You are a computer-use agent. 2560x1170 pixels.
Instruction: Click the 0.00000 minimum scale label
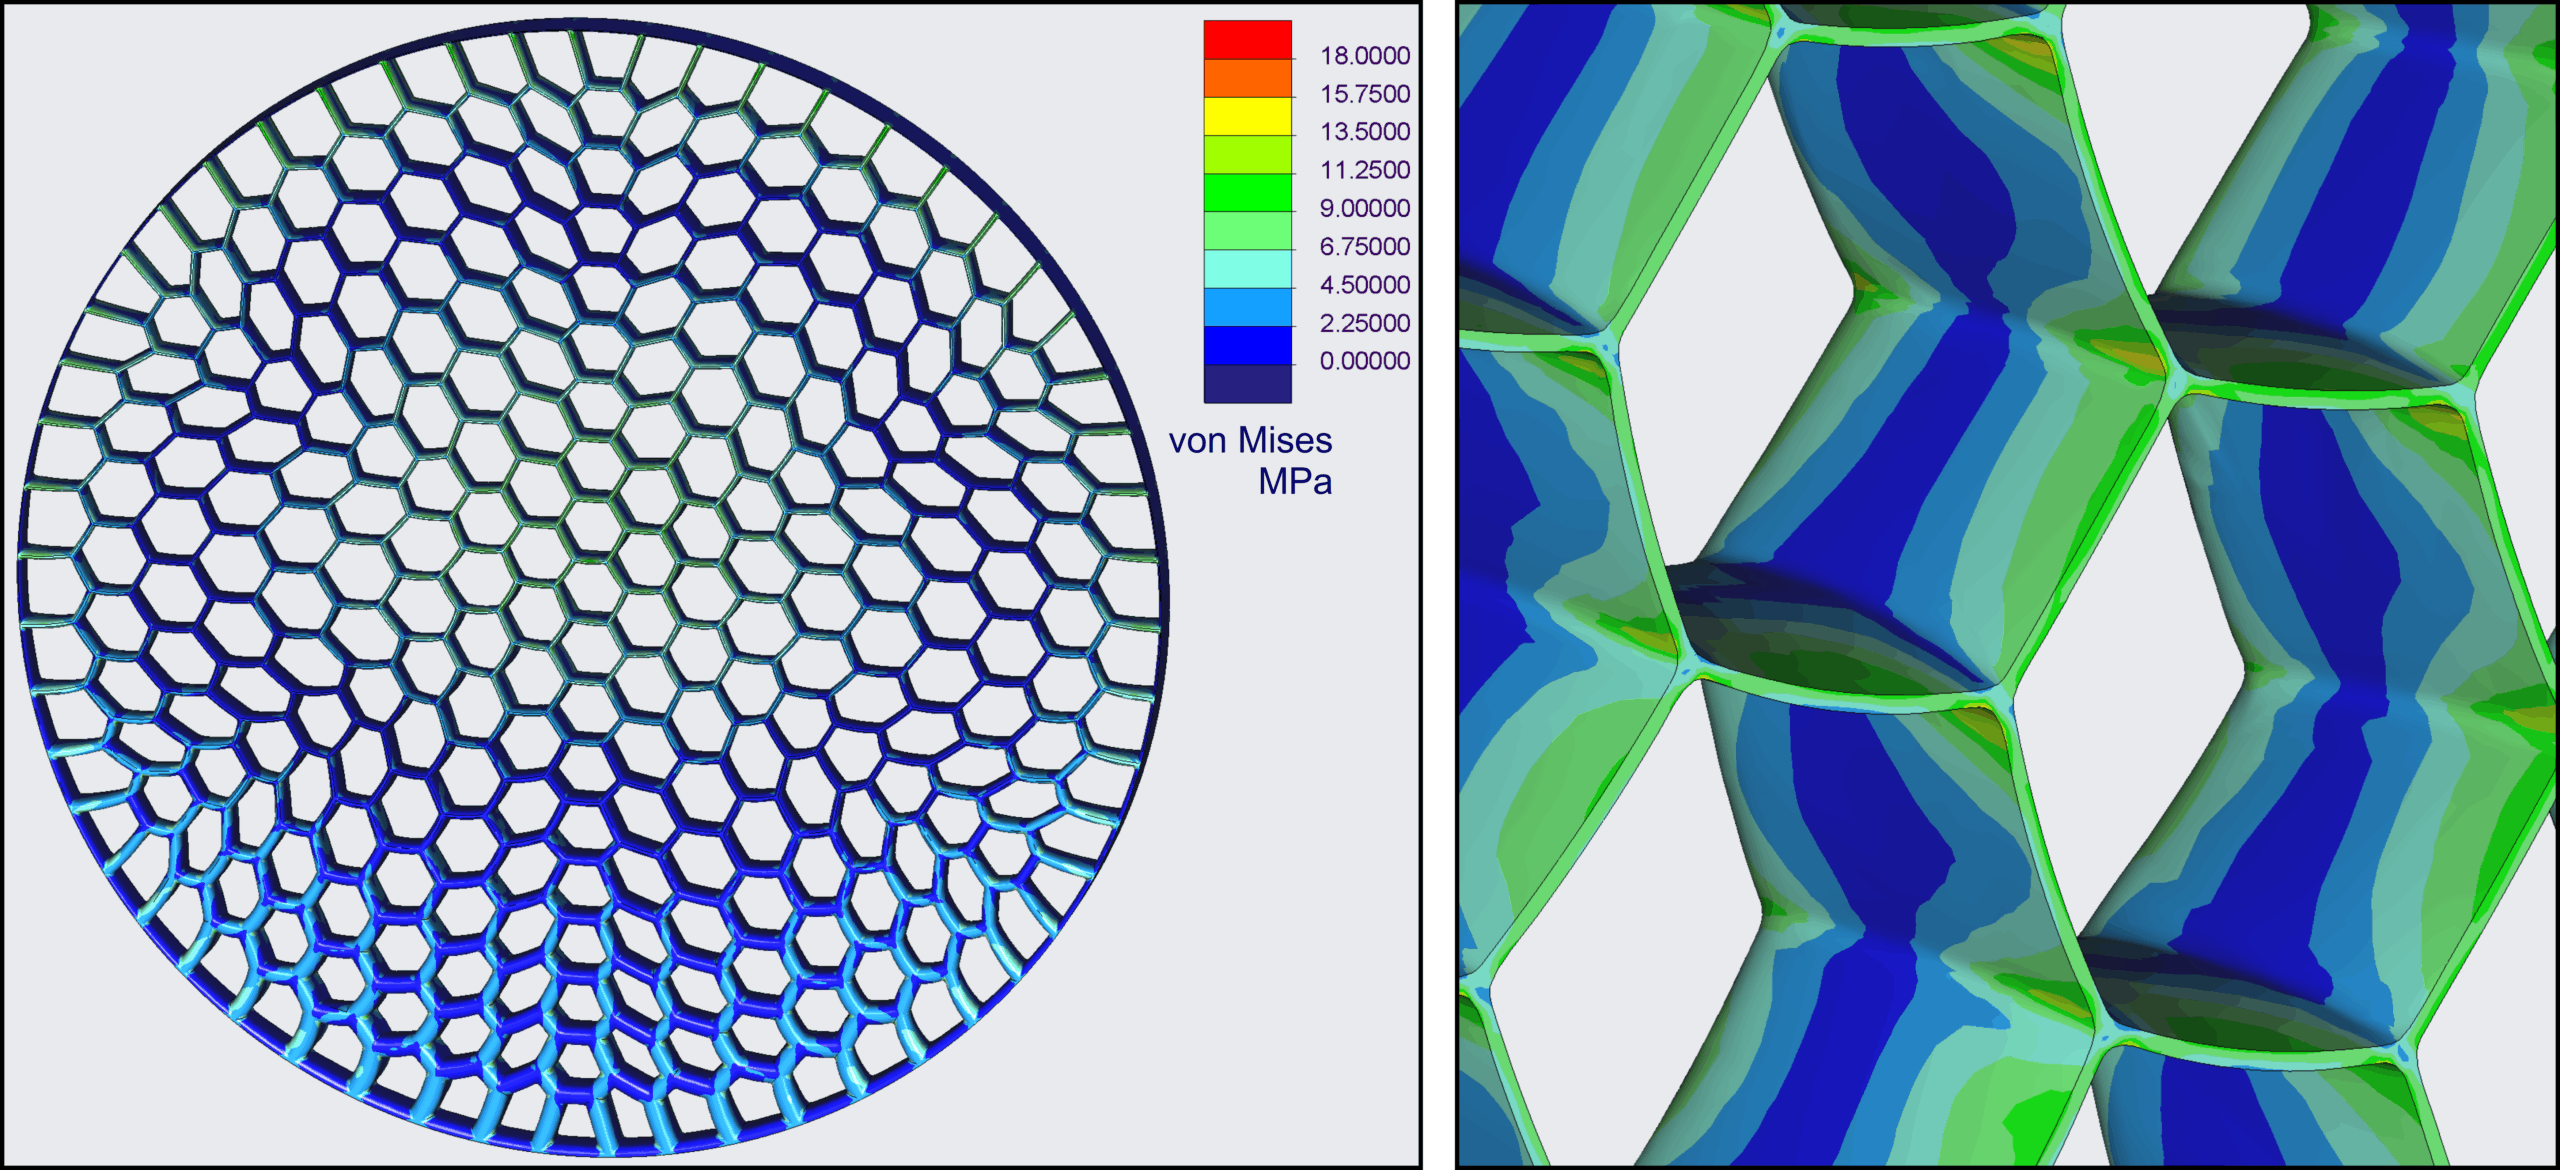pyautogui.click(x=1364, y=361)
